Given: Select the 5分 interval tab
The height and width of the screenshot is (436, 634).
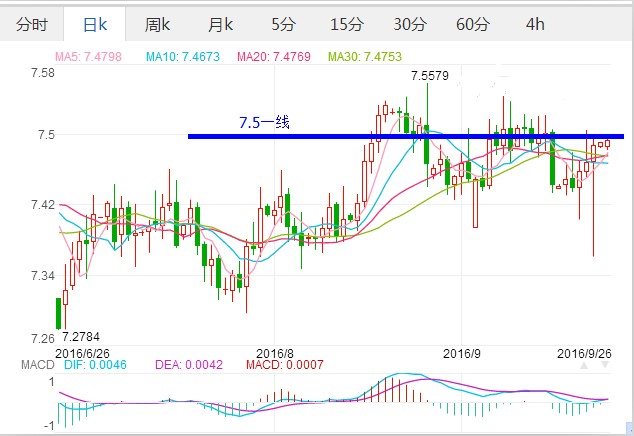Looking at the screenshot, I should pos(283,23).
